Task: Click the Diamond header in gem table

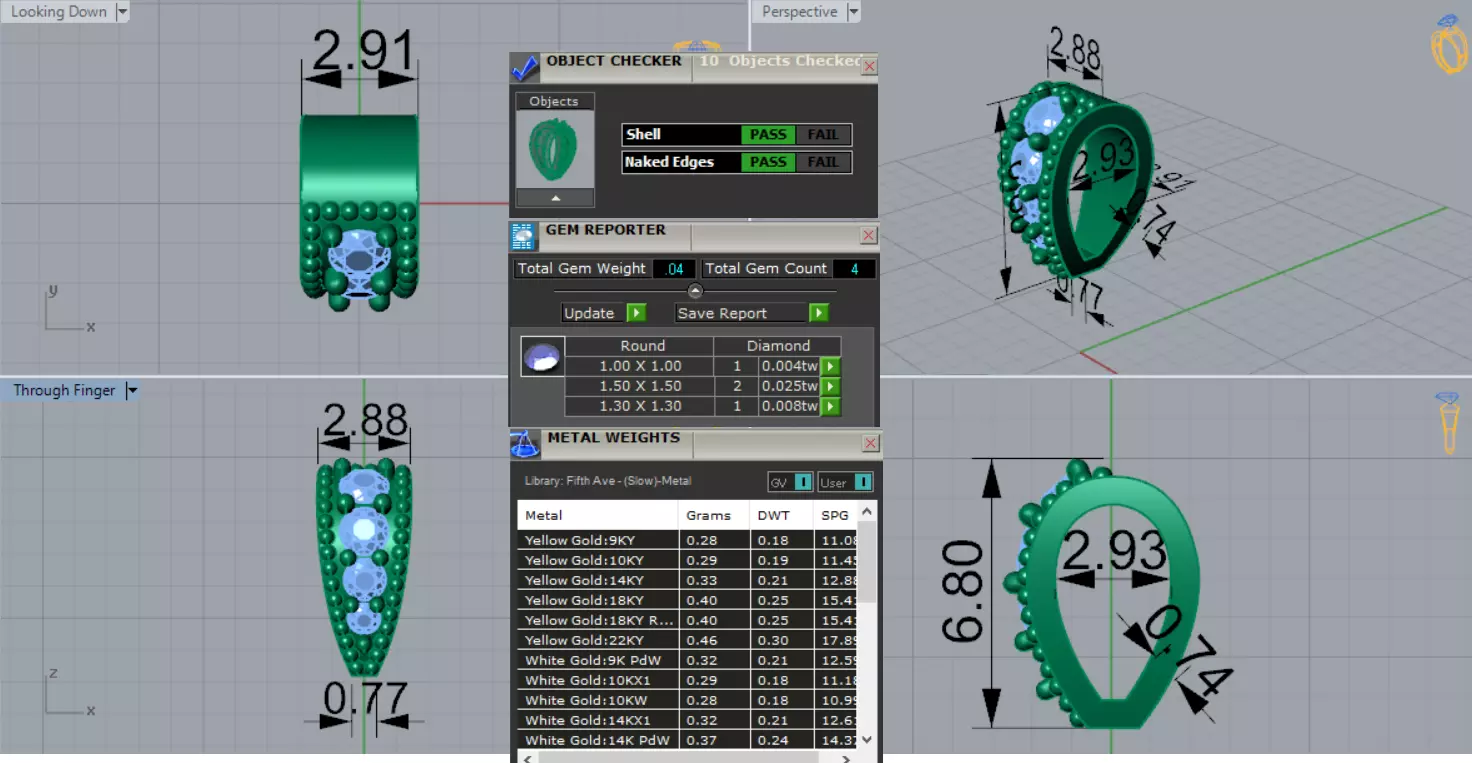Action: click(x=778, y=346)
